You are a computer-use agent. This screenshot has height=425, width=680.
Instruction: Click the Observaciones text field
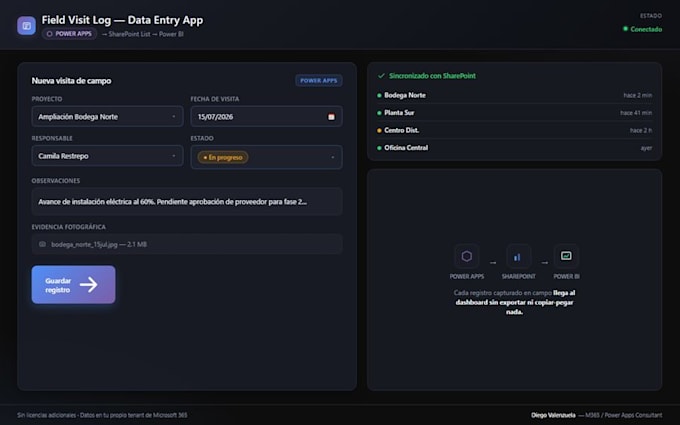pos(187,202)
